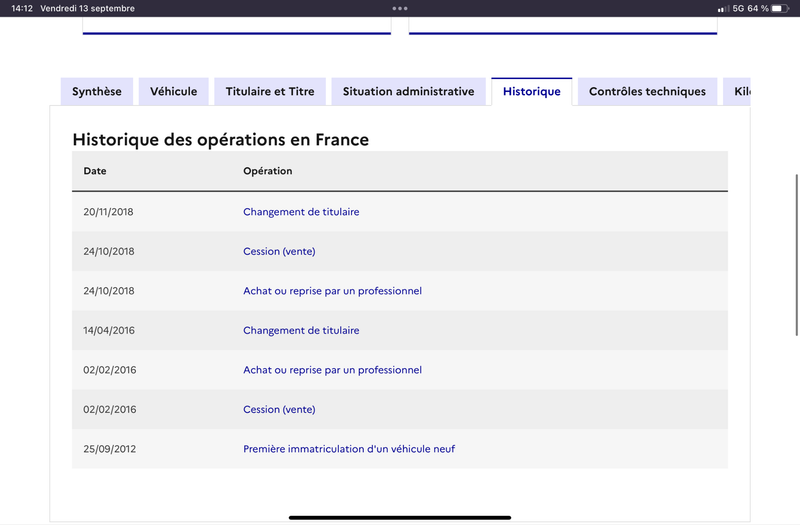The image size is (800, 525).
Task: Open the partially visible Kilométrage tab
Action: (x=737, y=92)
